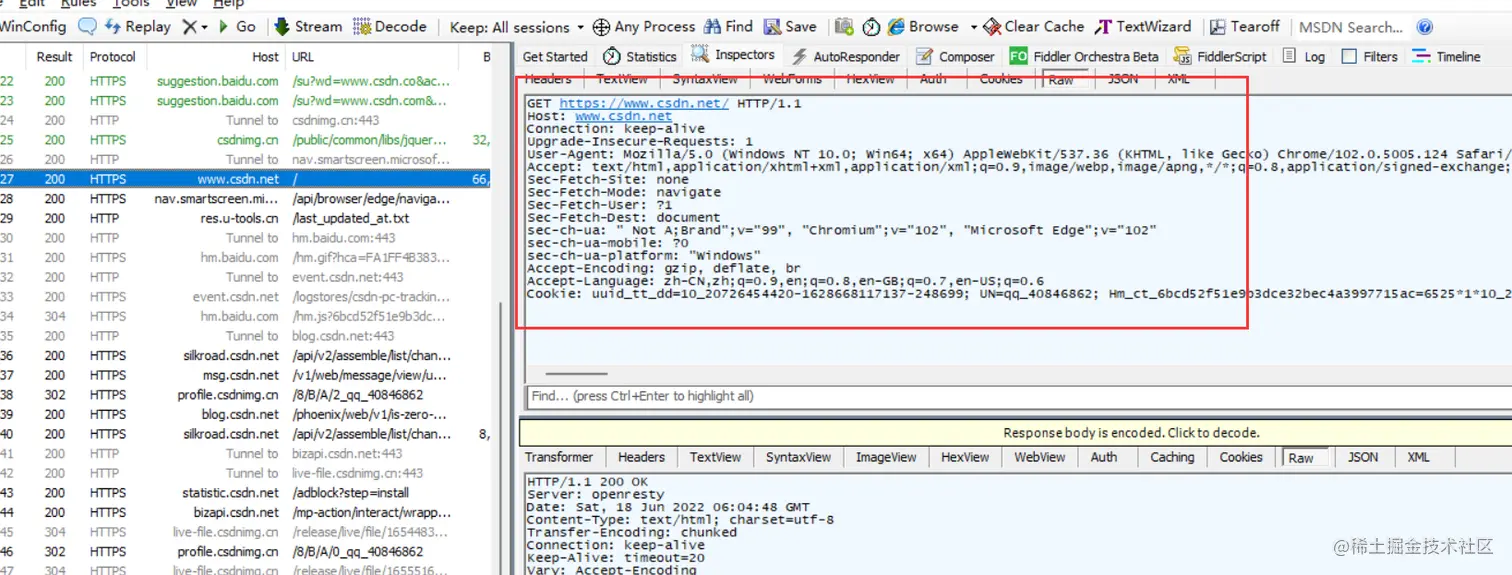Select the blog.csdn.net /phoenix/web session row
1512x575 pixels.
click(x=245, y=414)
